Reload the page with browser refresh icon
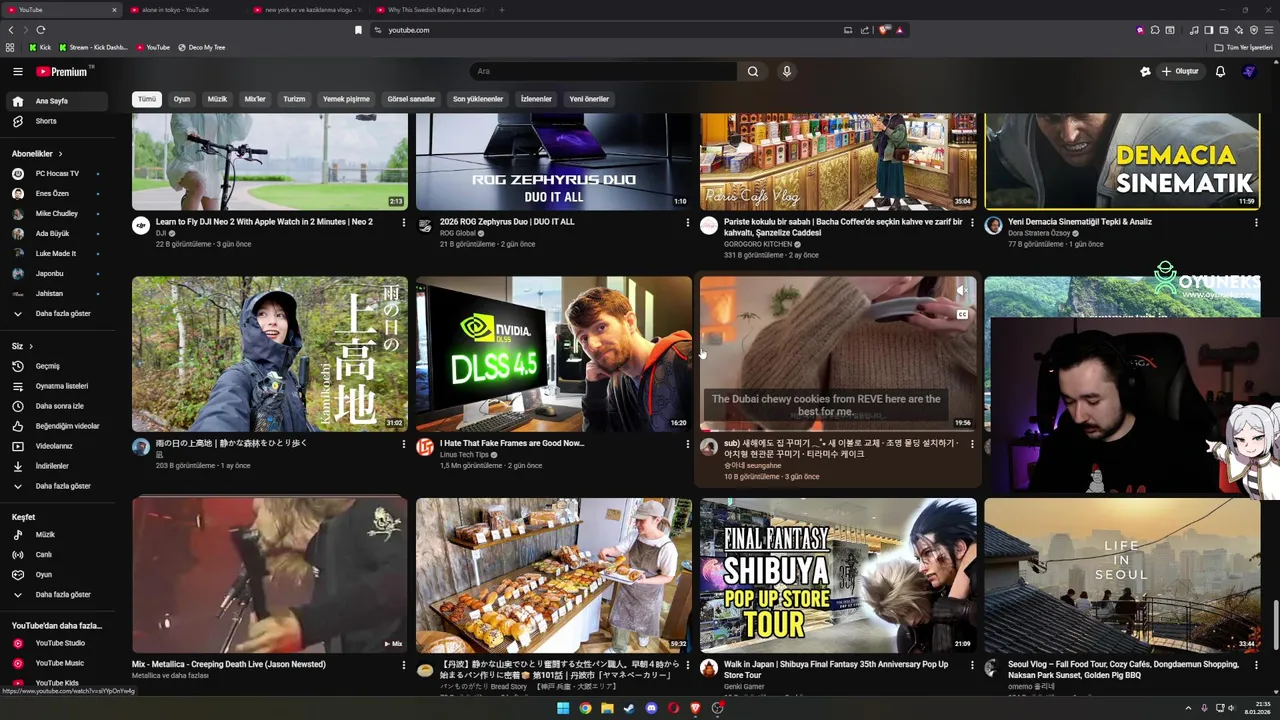Screen dimensions: 1280x720 coord(41,30)
